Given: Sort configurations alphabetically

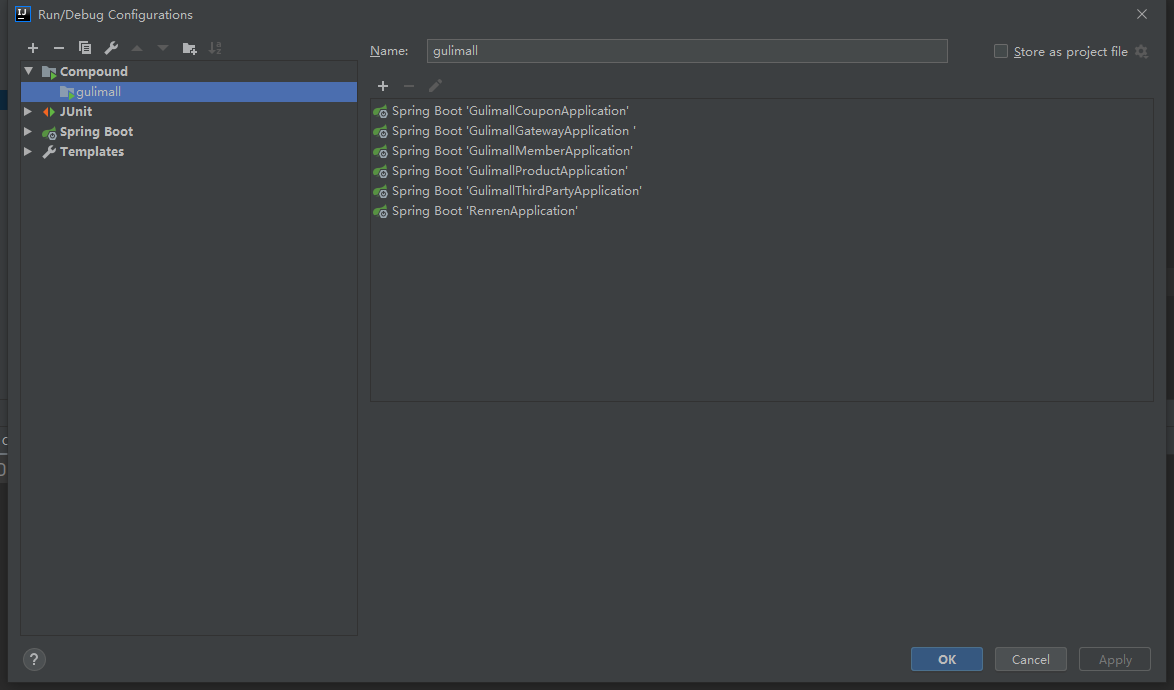Looking at the screenshot, I should [215, 48].
